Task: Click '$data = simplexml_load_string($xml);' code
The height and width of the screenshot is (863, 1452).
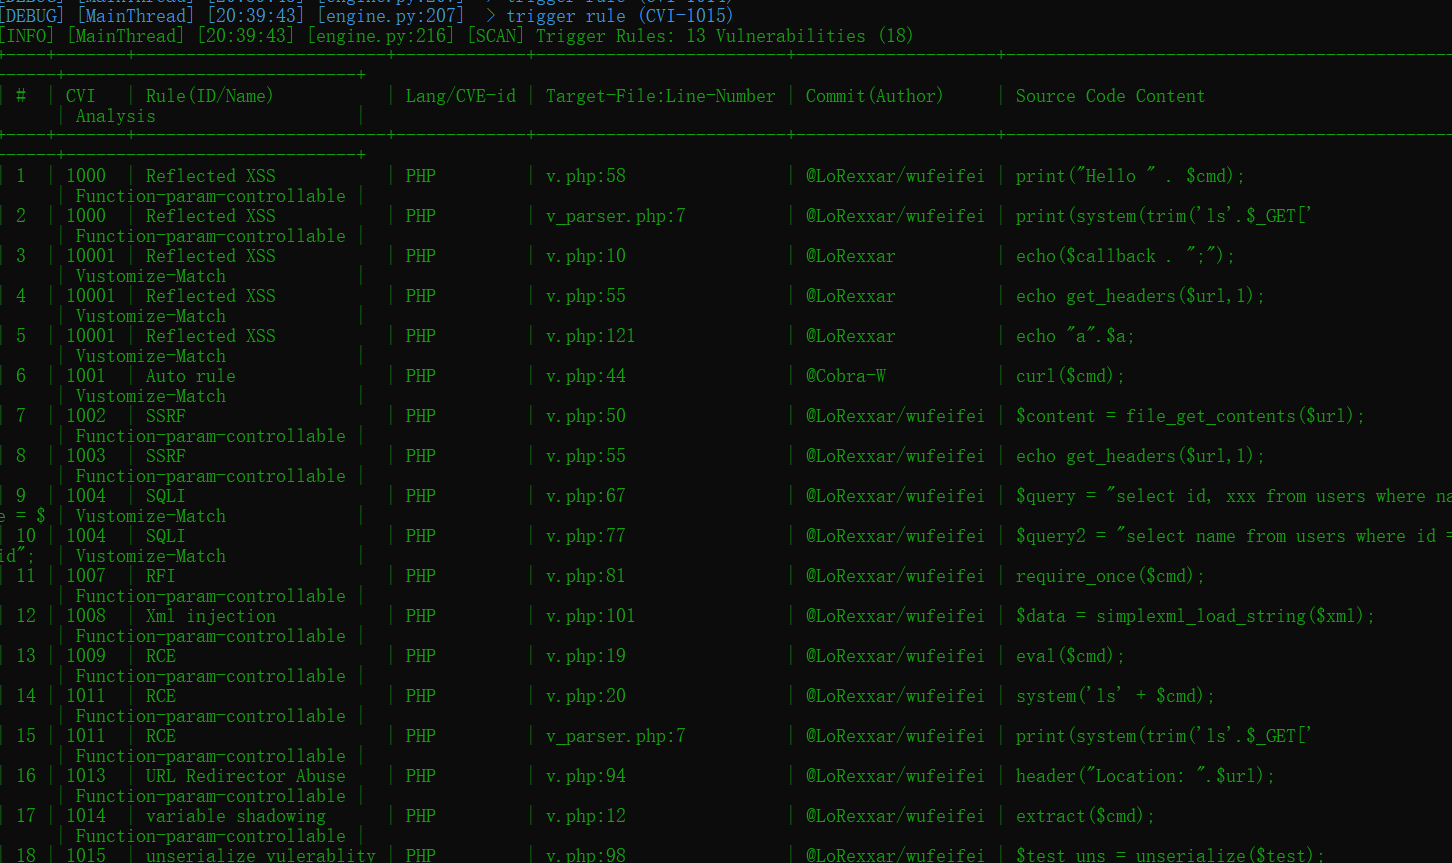Action: 1196,616
